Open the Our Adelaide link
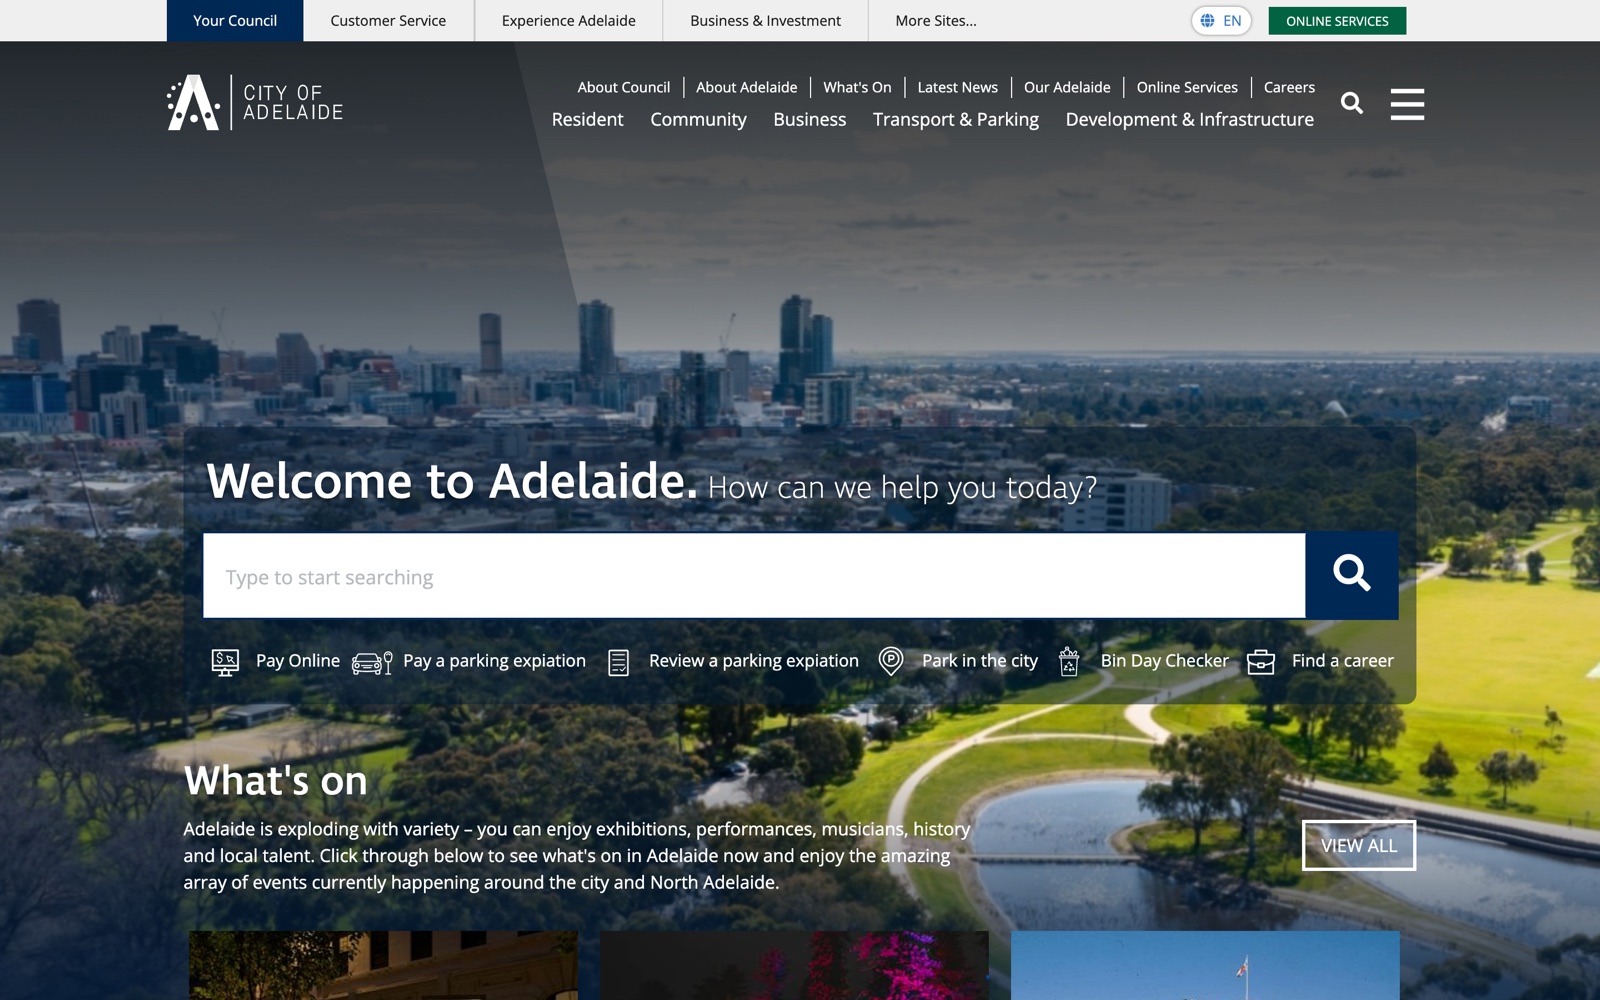The image size is (1600, 1000). [x=1067, y=87]
